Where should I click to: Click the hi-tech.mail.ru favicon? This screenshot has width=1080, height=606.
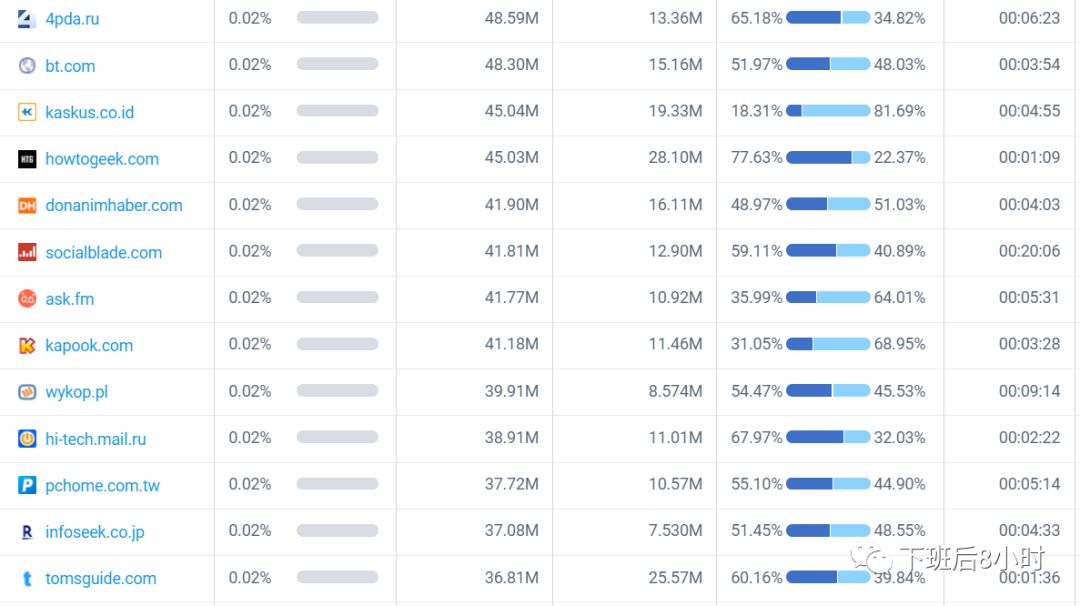[x=27, y=438]
